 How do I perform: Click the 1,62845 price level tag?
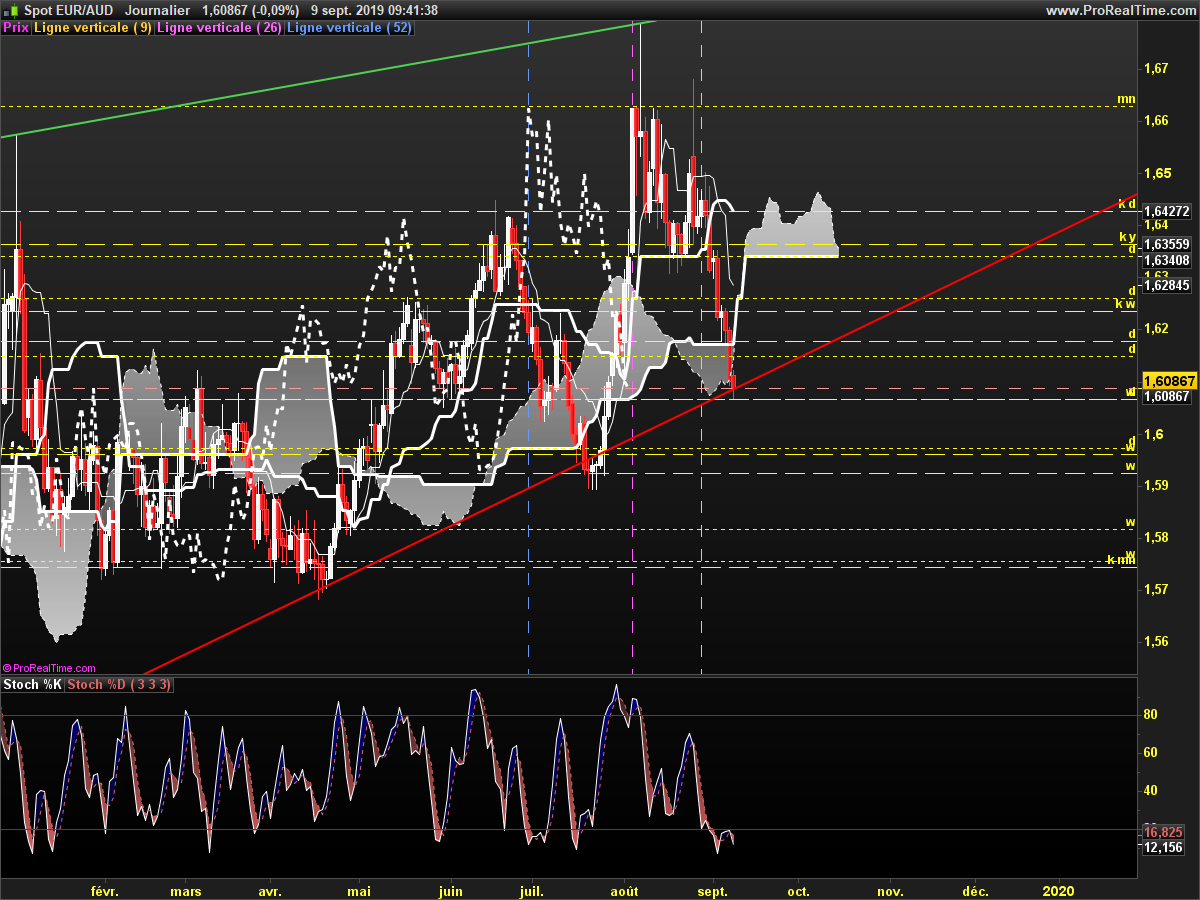[x=1169, y=285]
